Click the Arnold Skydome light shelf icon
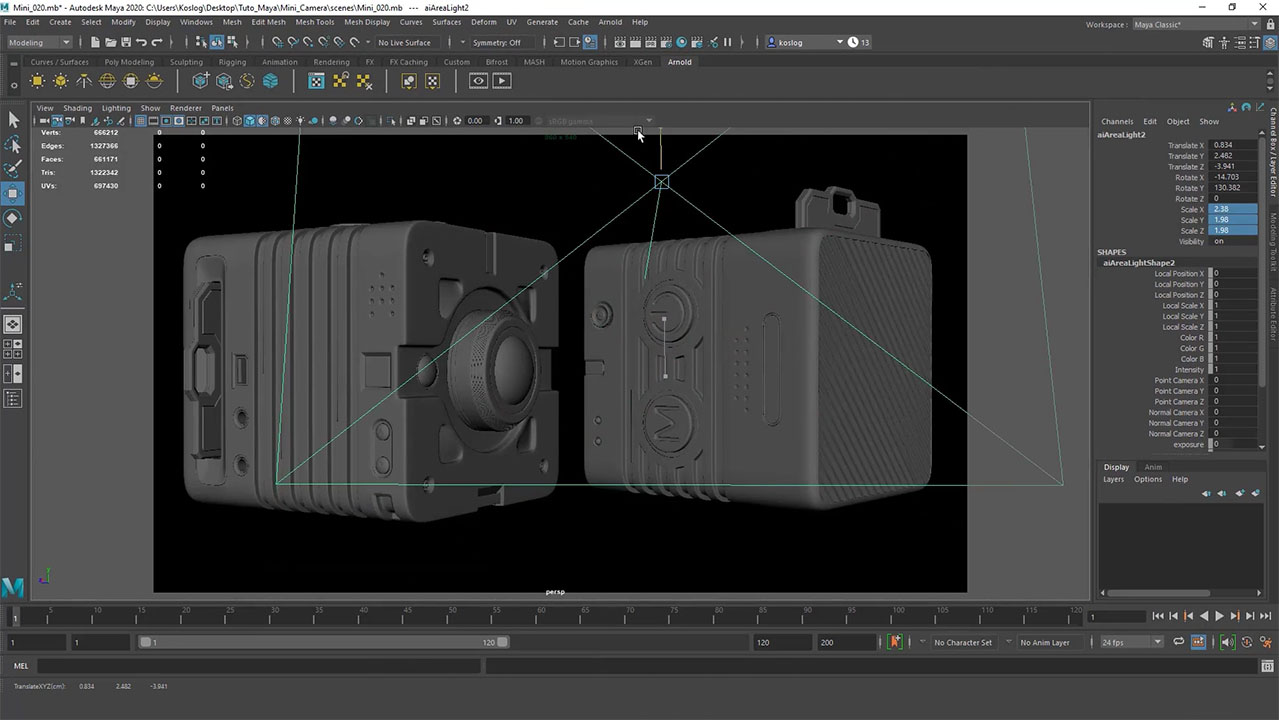1279x720 pixels. point(108,81)
